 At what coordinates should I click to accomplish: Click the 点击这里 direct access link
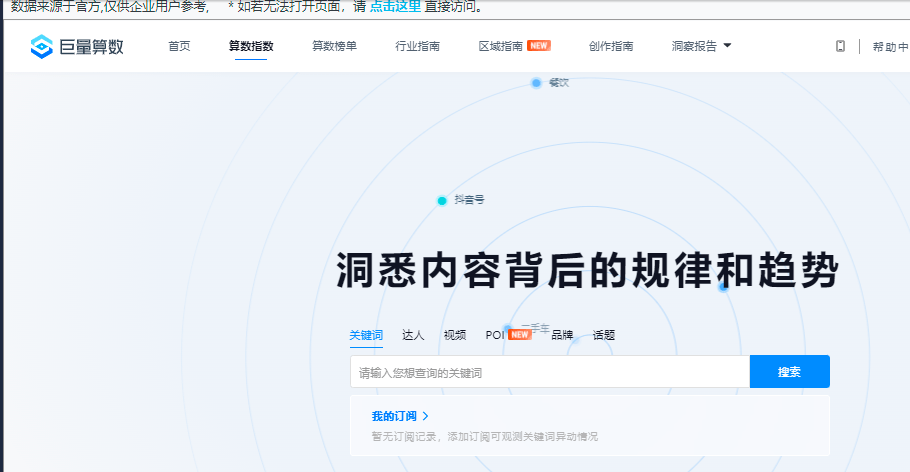(395, 7)
